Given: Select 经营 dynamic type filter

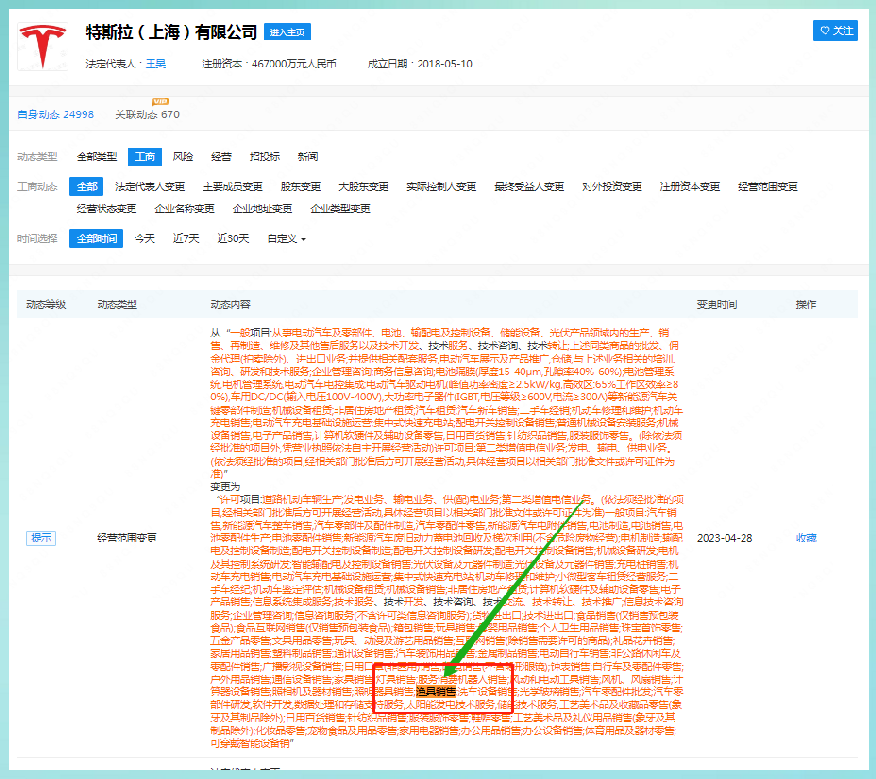Looking at the screenshot, I should 221,156.
